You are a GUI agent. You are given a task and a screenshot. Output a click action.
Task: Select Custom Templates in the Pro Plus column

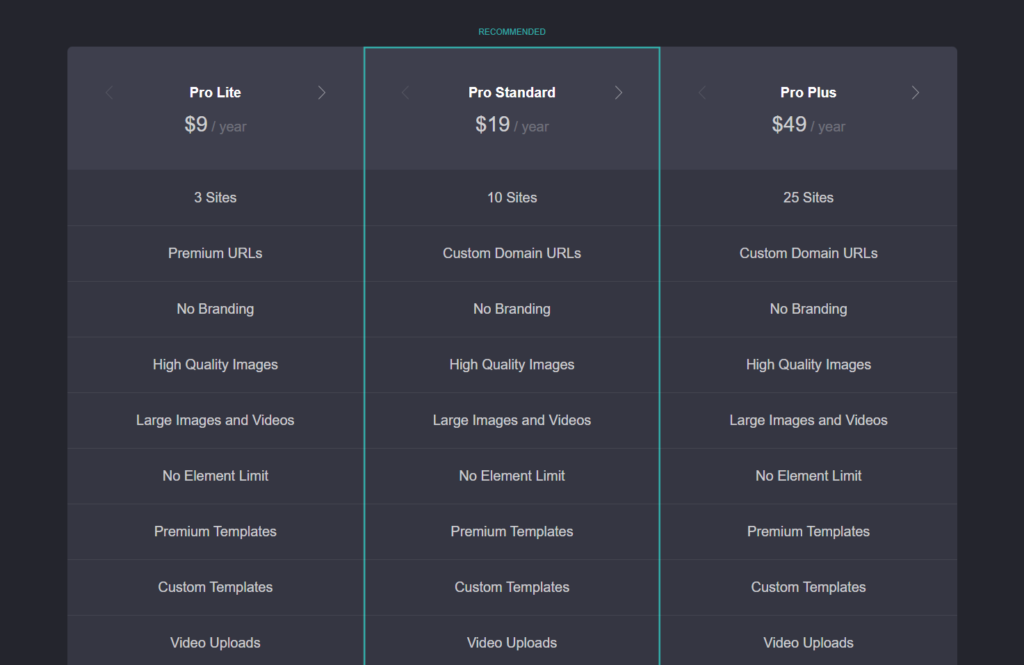(x=808, y=587)
